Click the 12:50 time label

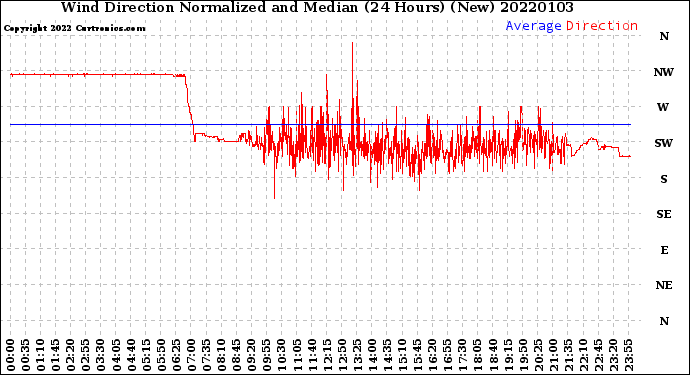pos(341,355)
